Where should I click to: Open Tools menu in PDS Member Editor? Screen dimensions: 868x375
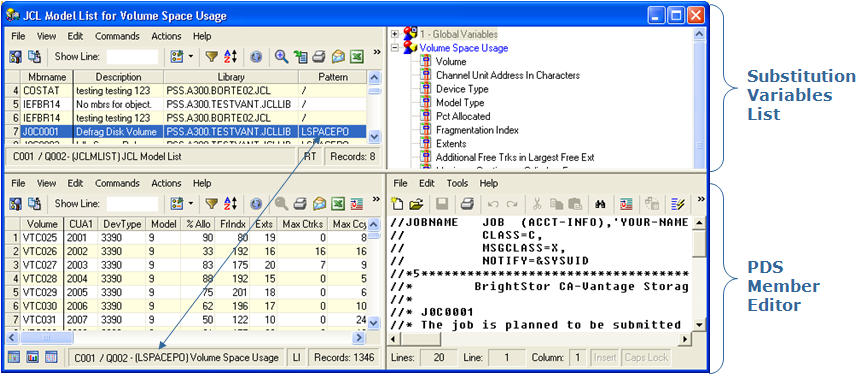tap(457, 183)
